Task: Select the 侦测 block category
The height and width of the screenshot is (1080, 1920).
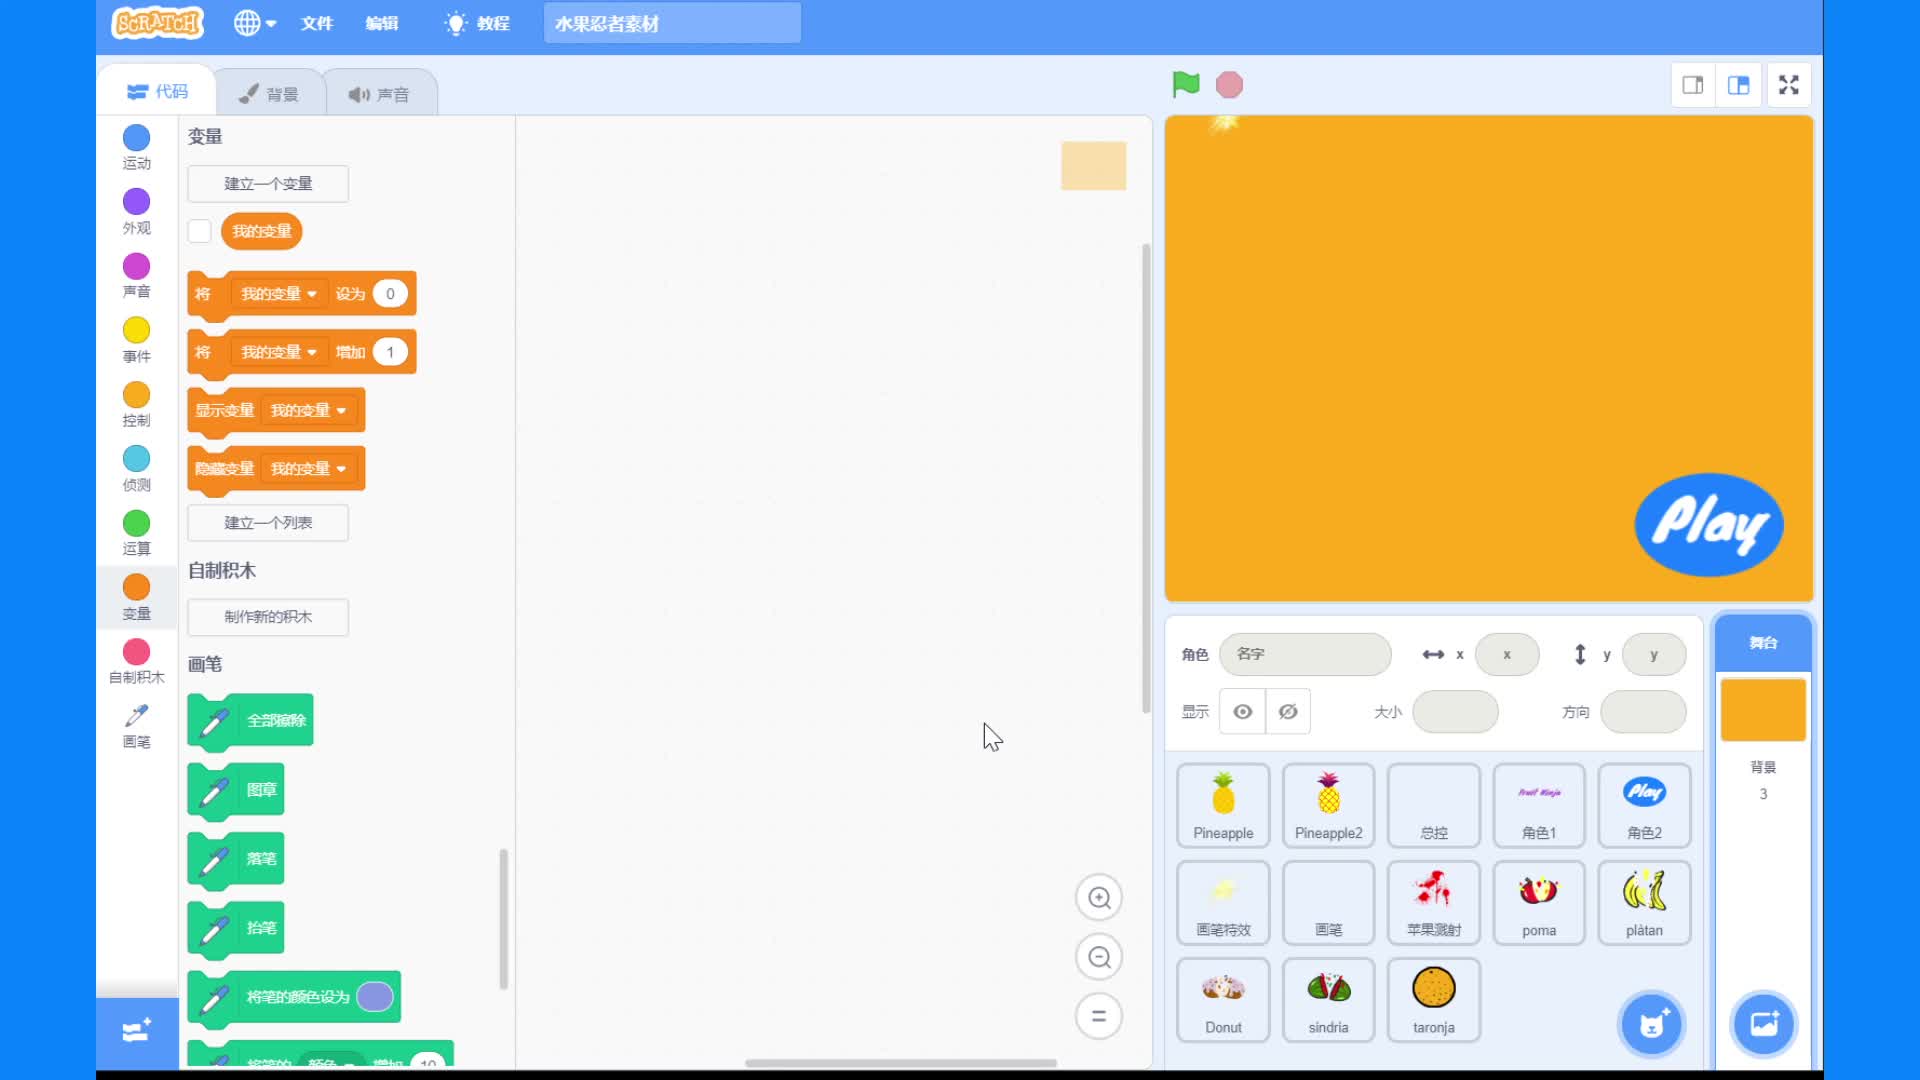Action: click(137, 468)
